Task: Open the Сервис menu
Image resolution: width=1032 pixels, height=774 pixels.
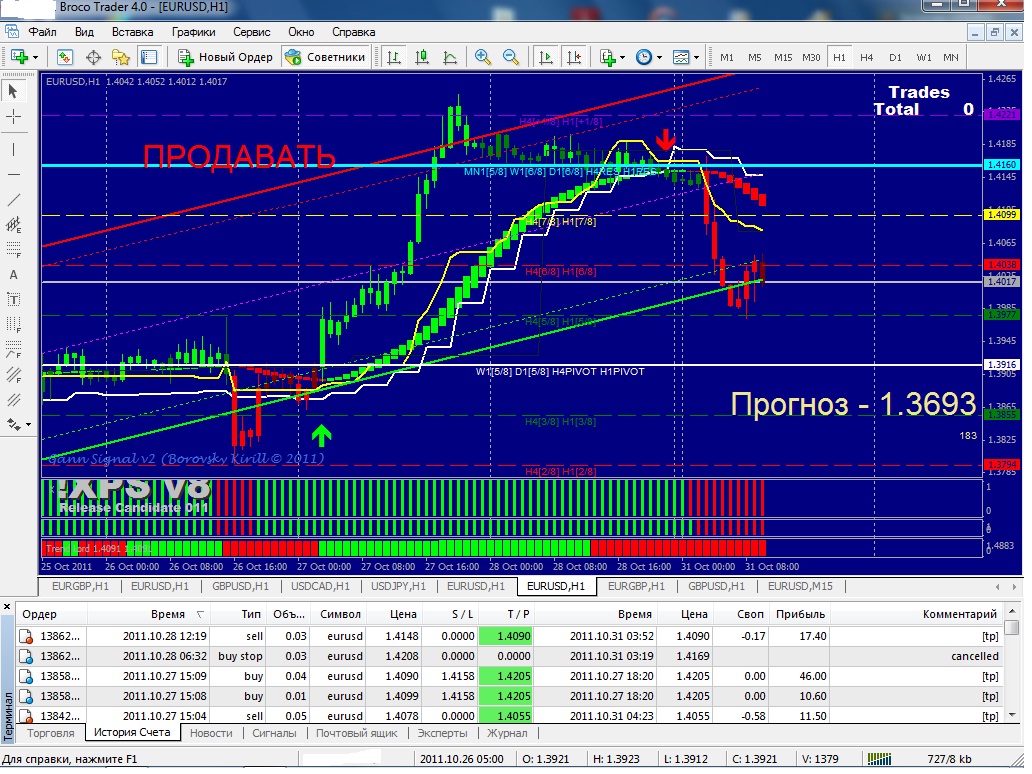Action: (x=251, y=32)
